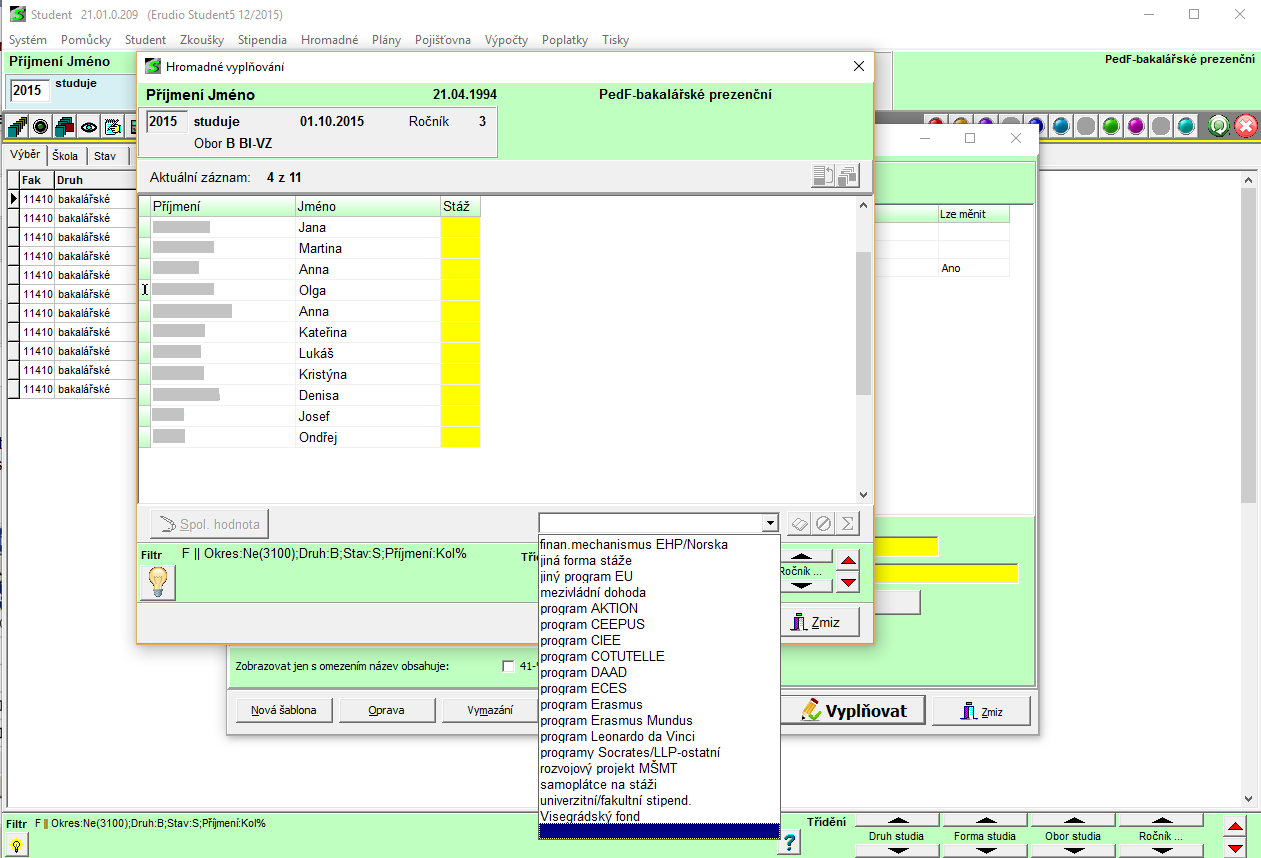Click the sigma sum icon button
The width and height of the screenshot is (1261, 858).
click(x=847, y=523)
